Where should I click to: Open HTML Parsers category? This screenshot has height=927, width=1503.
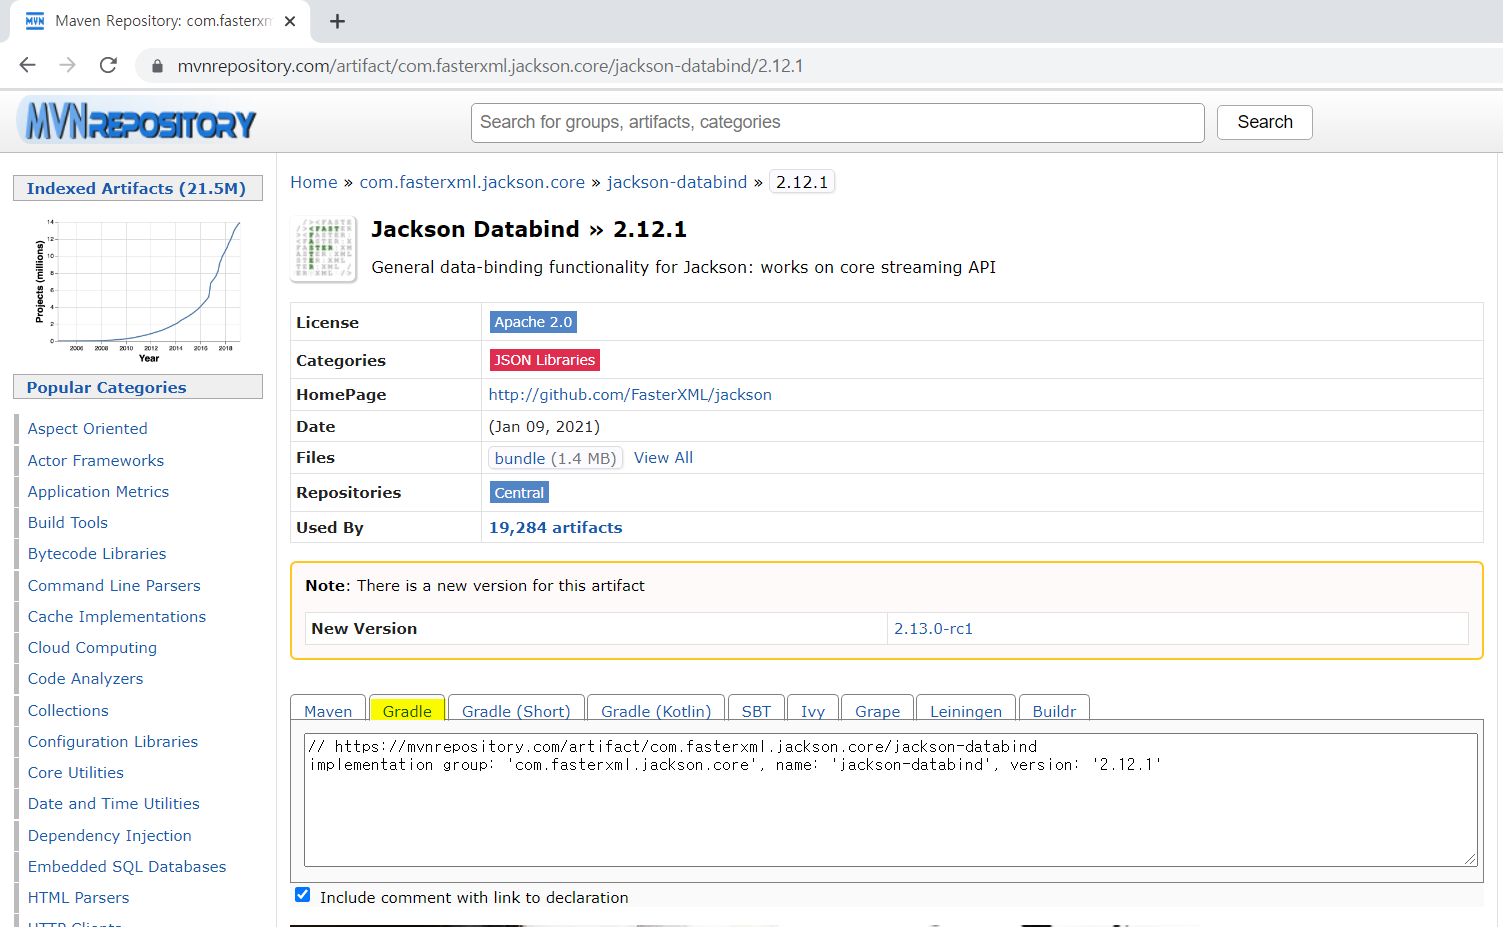click(79, 897)
